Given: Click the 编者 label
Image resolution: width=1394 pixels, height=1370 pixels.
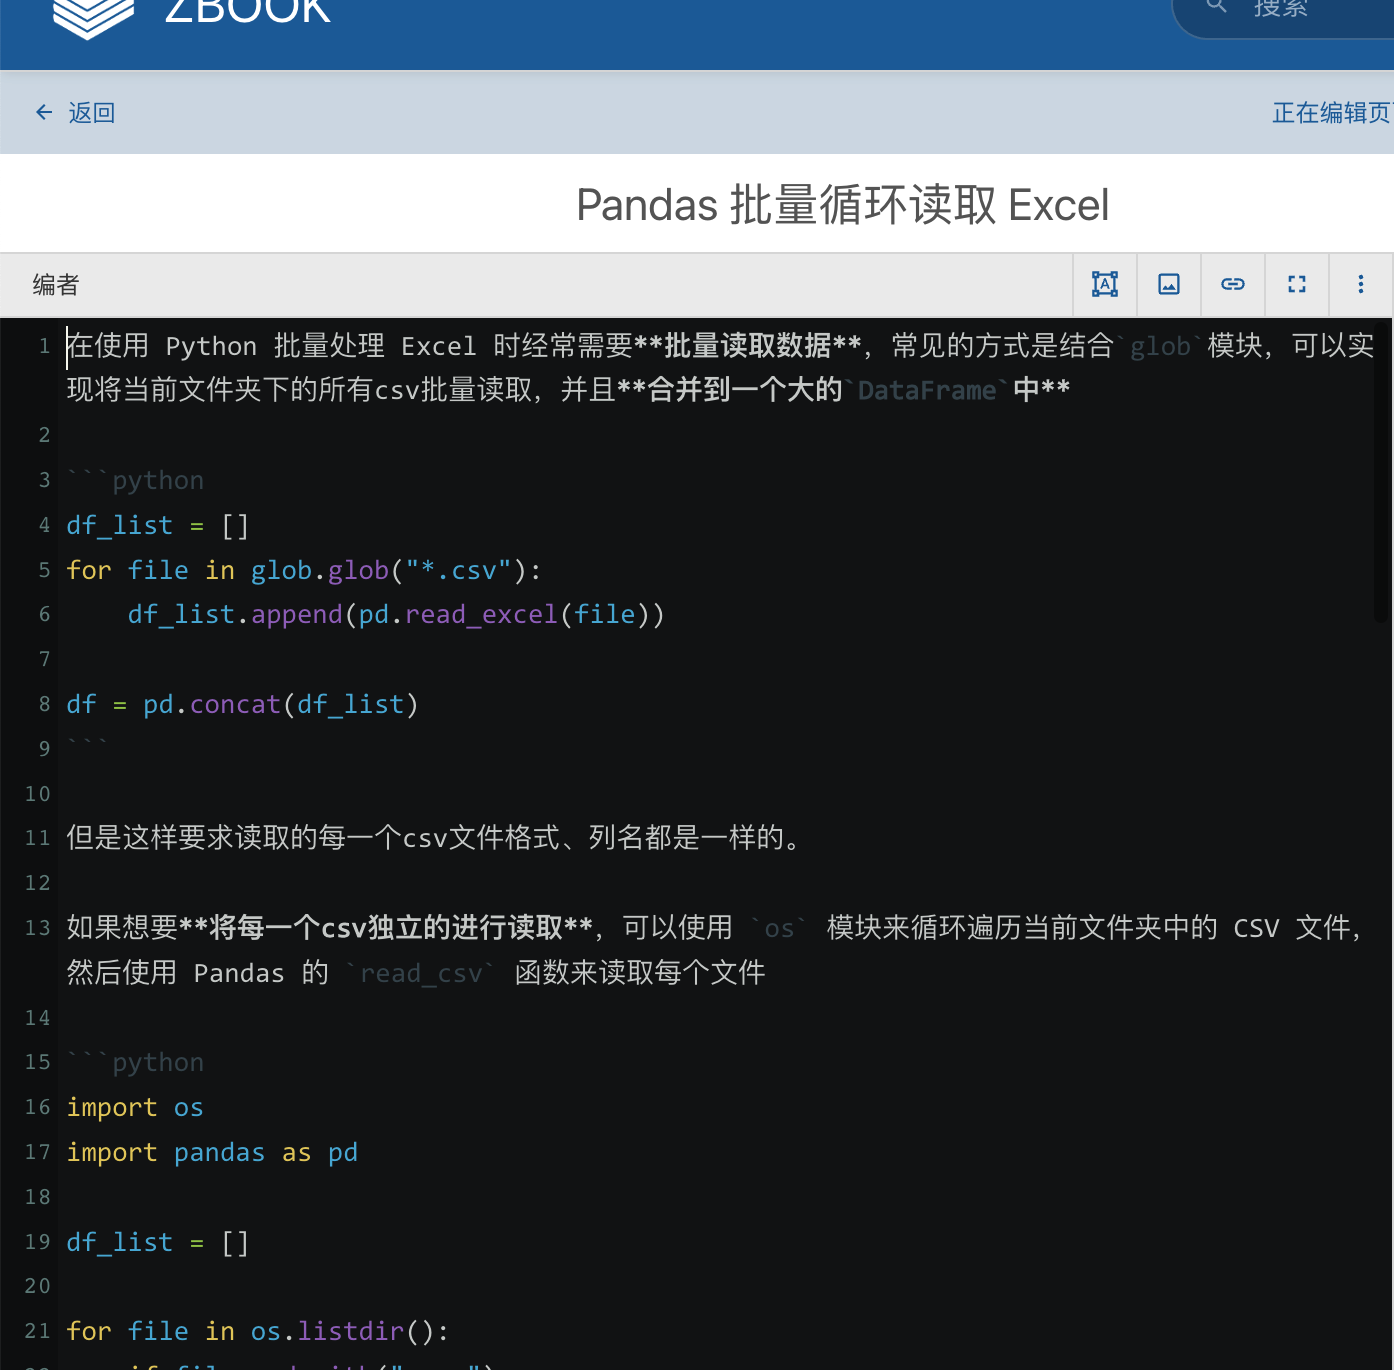Looking at the screenshot, I should tap(54, 285).
